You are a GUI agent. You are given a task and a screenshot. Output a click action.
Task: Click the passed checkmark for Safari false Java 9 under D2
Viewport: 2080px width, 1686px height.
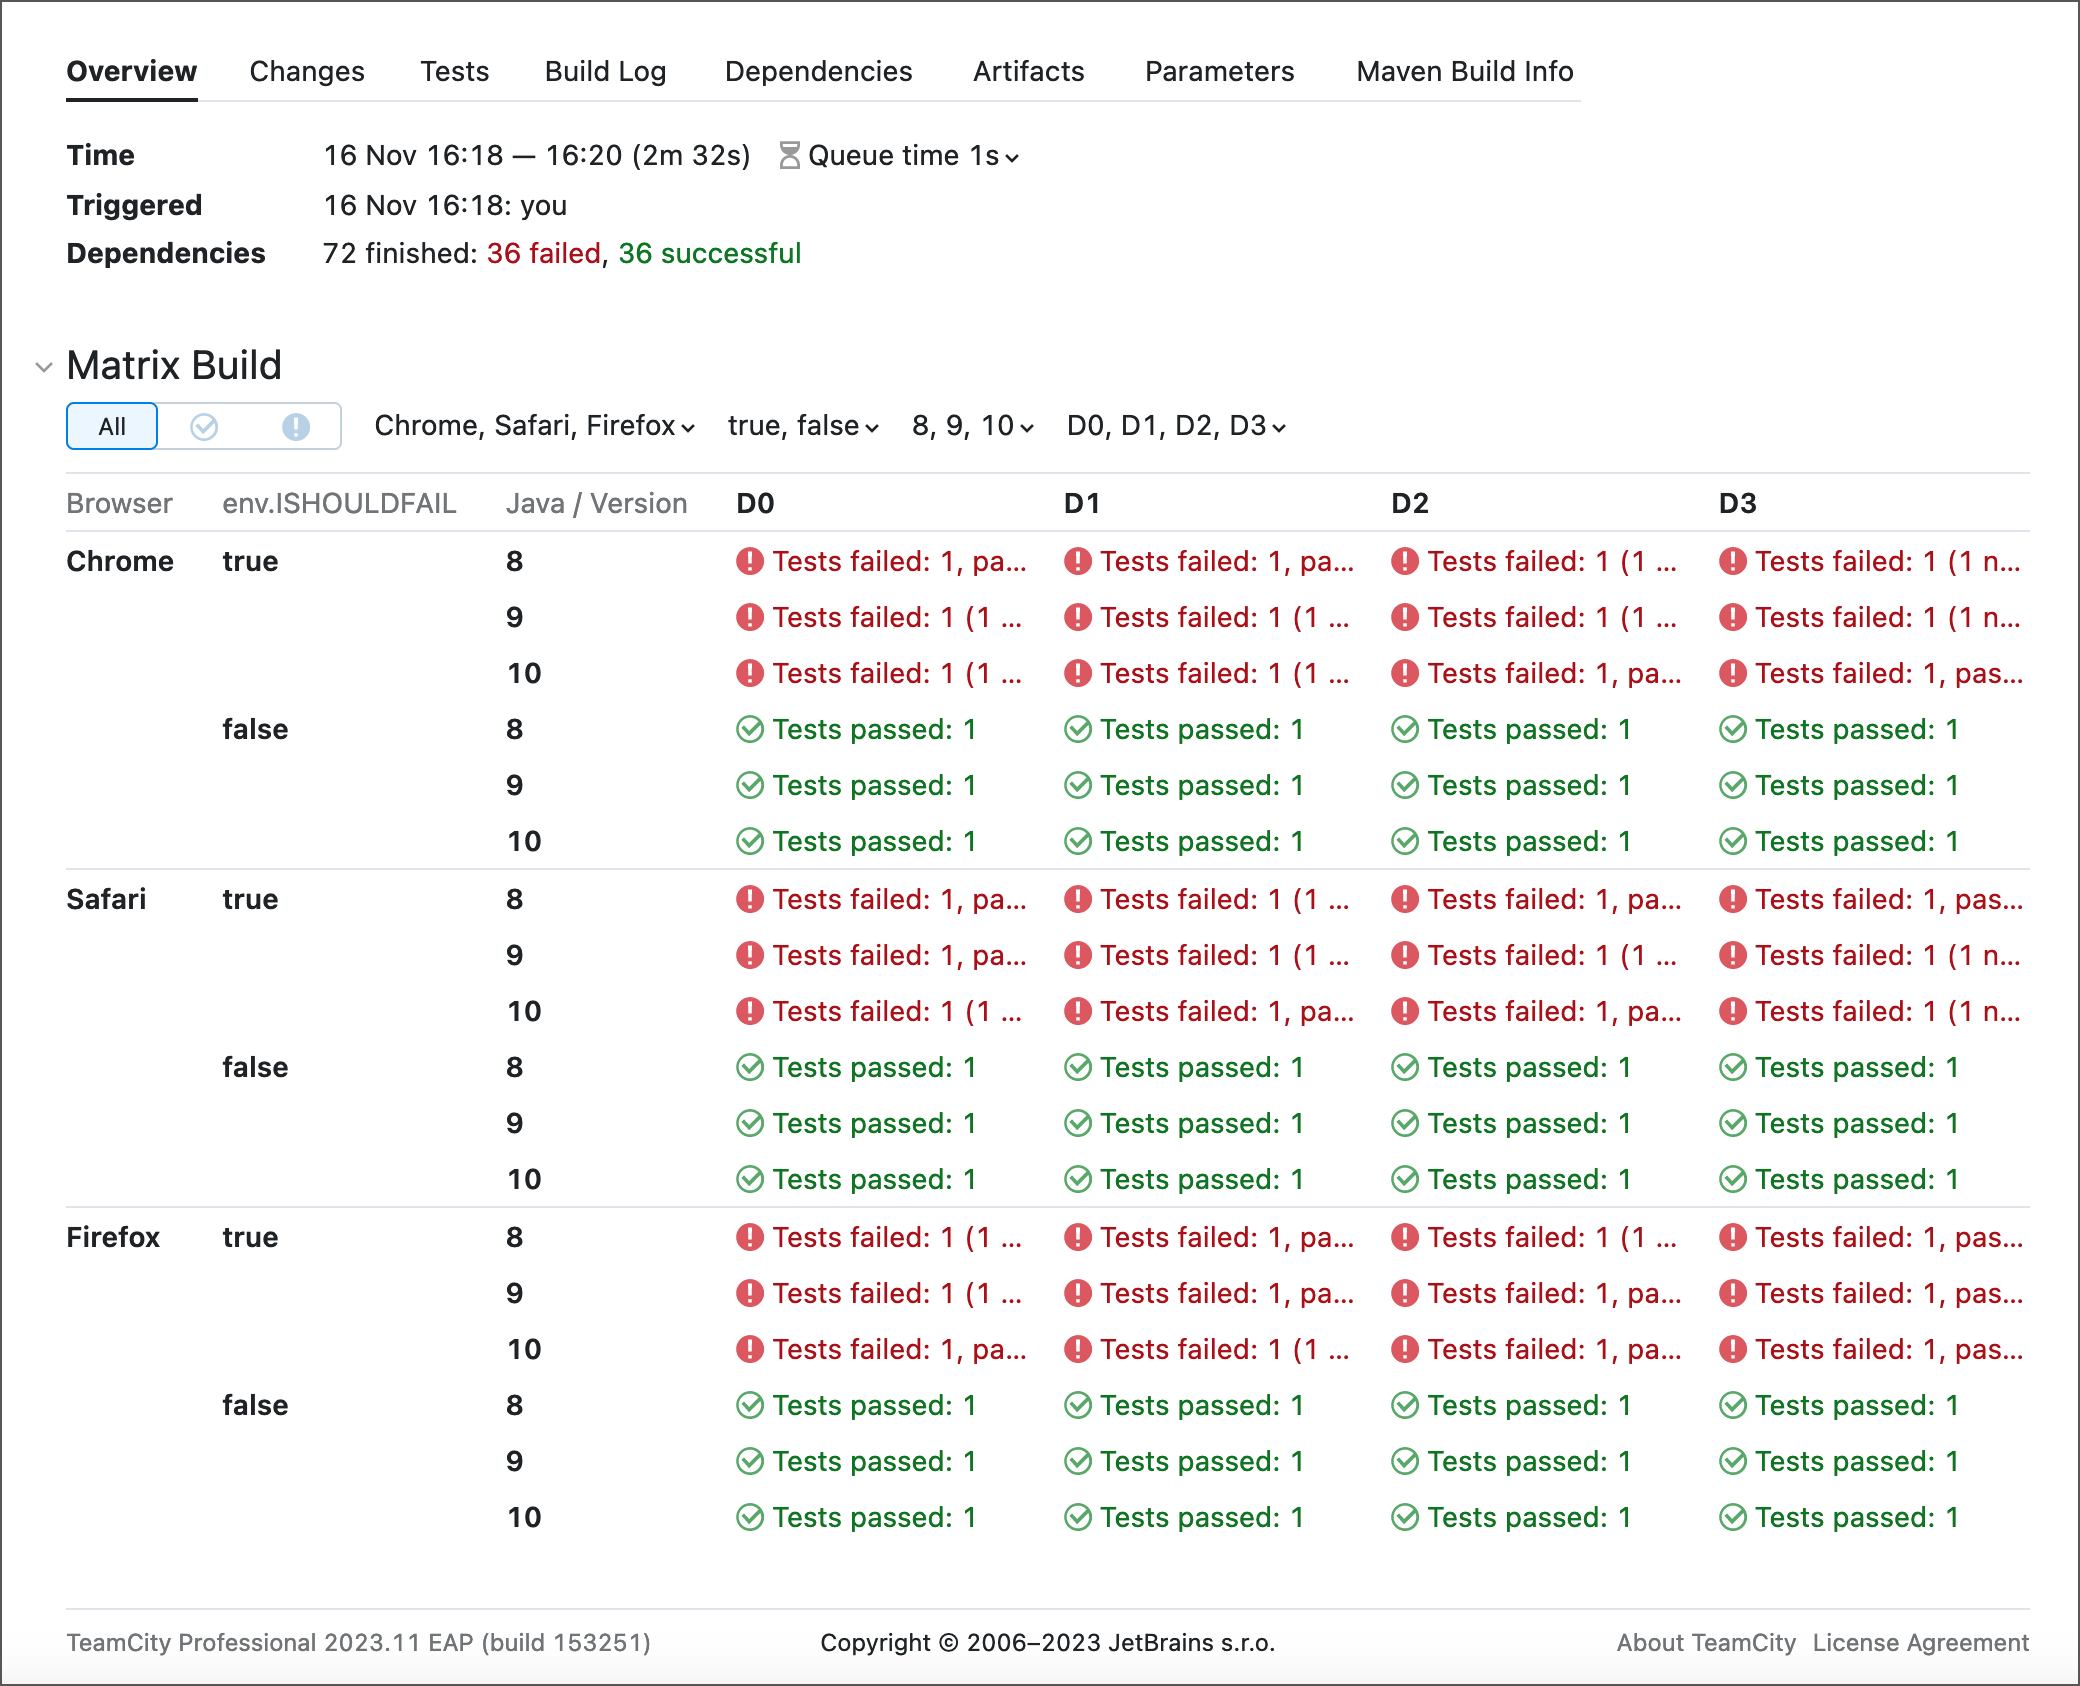(1403, 1123)
